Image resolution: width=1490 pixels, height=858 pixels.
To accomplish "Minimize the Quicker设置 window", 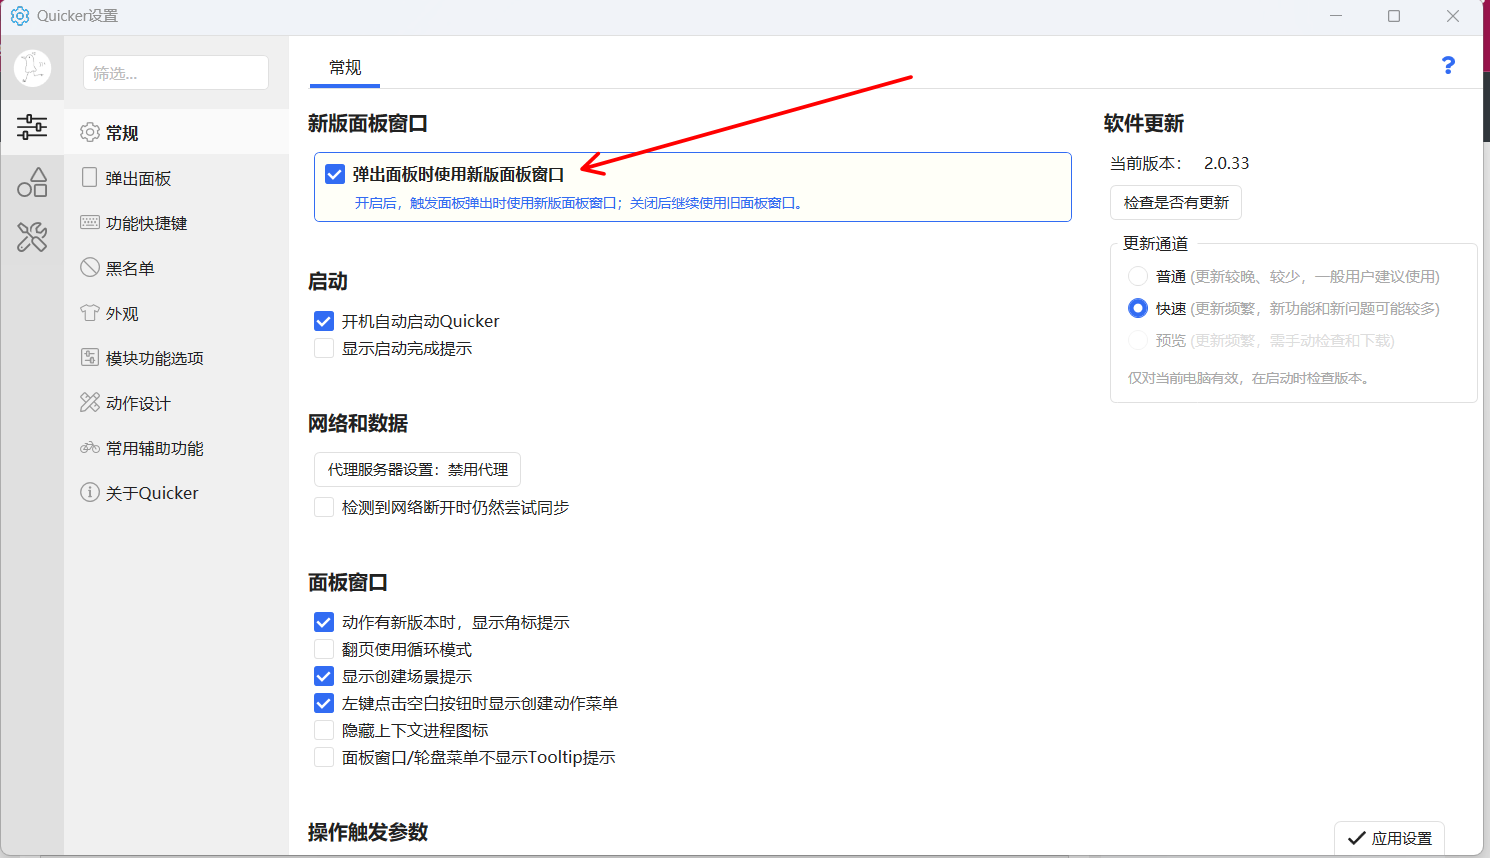I will pos(1337,16).
